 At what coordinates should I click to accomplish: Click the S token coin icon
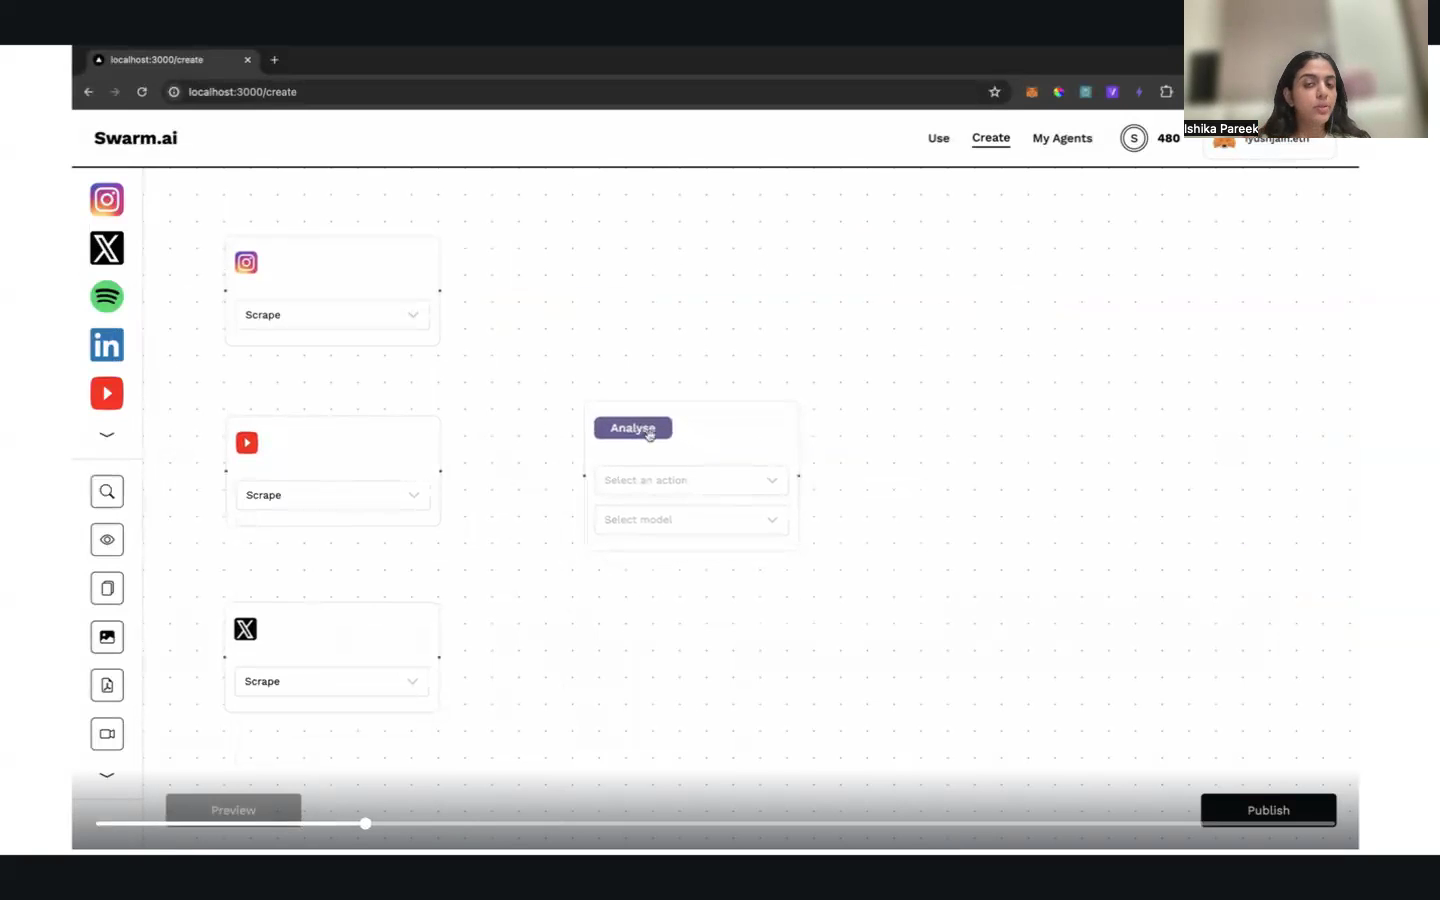(x=1134, y=138)
